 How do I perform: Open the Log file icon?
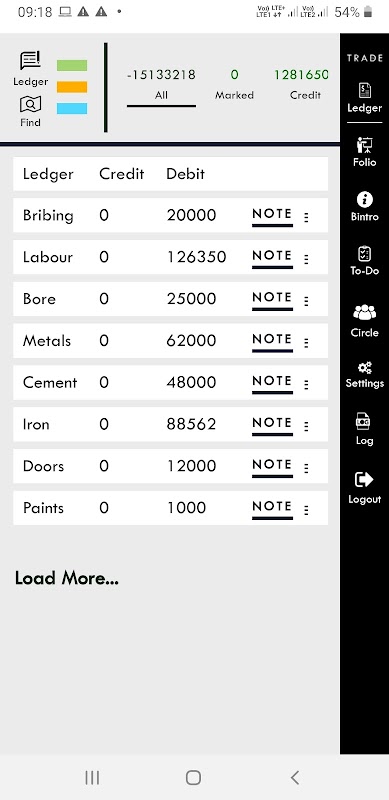pyautogui.click(x=363, y=421)
